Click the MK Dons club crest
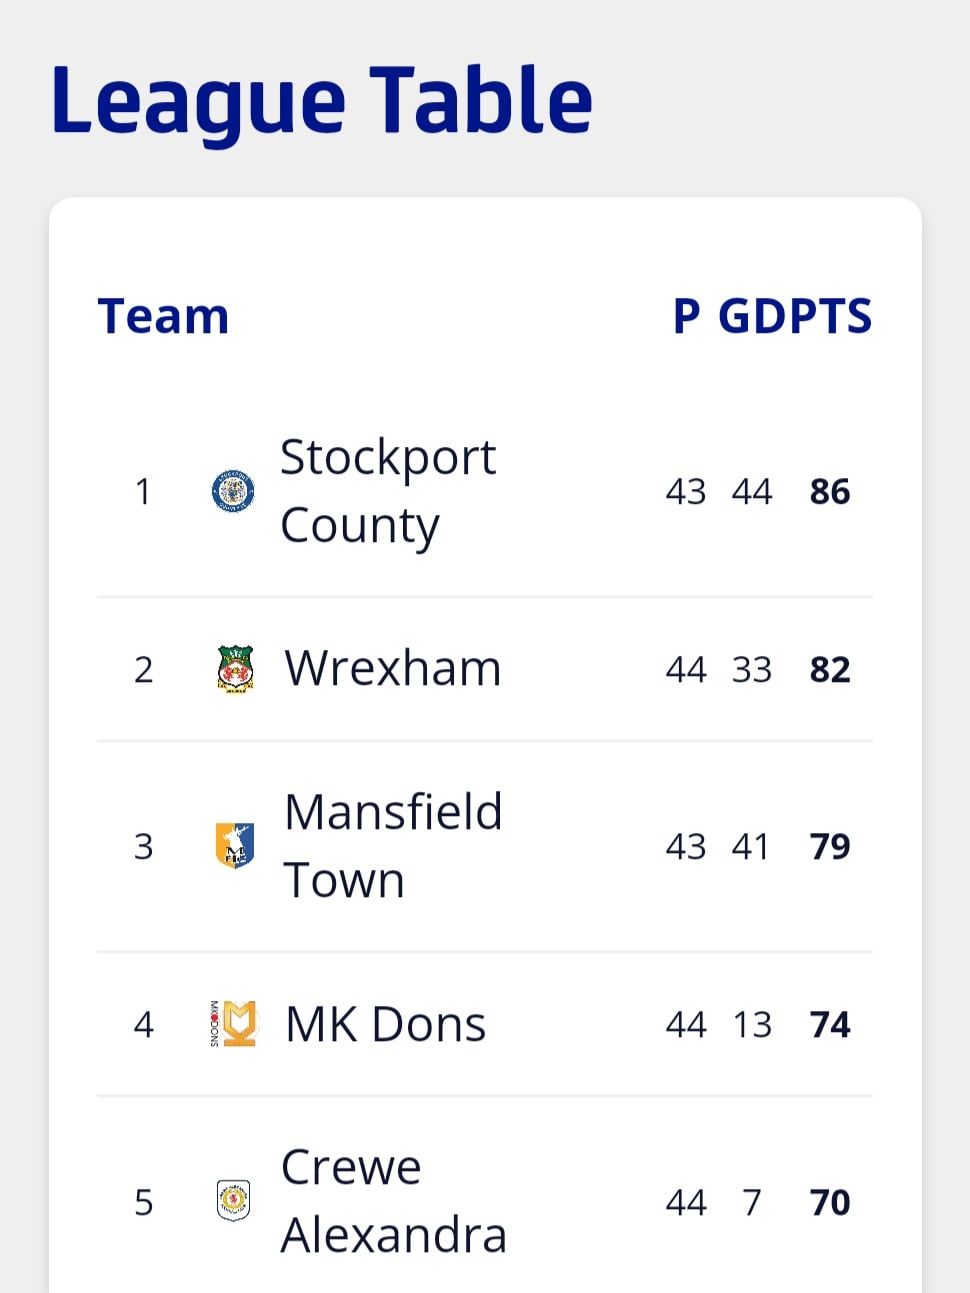Viewport: 970px width, 1293px height. tap(233, 1024)
